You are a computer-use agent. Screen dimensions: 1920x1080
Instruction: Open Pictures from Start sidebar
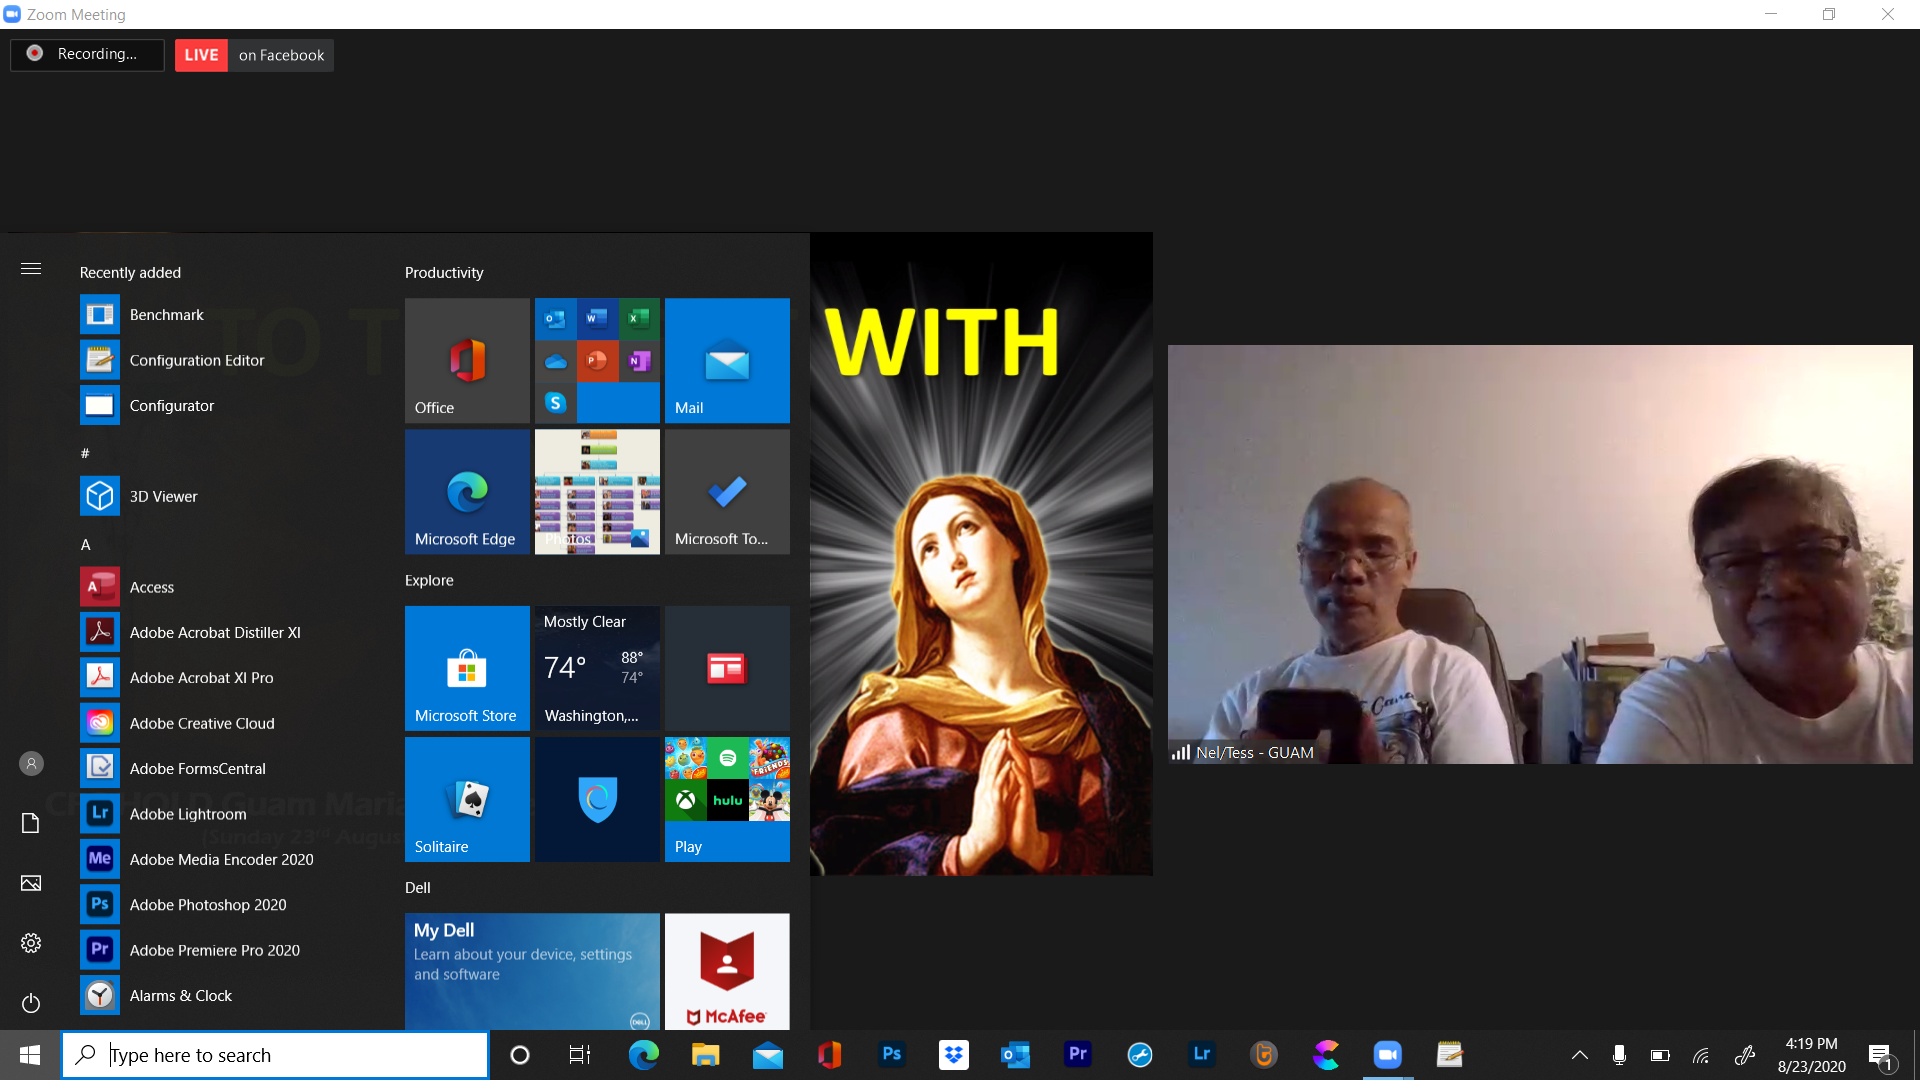coord(31,883)
